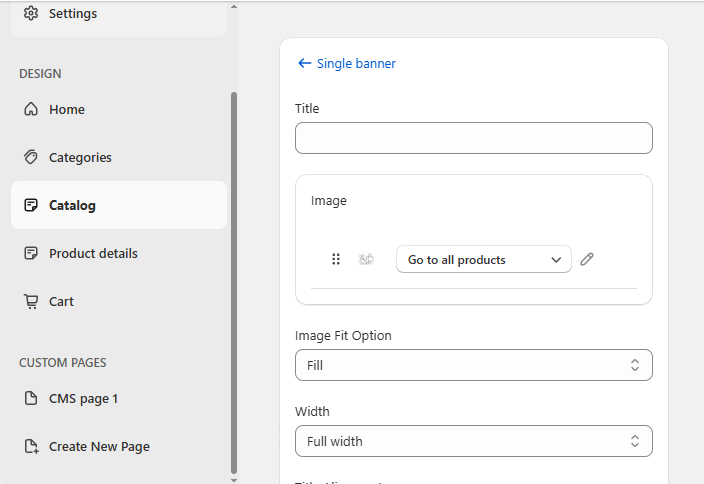Click the Width label
The image size is (704, 484).
[312, 411]
